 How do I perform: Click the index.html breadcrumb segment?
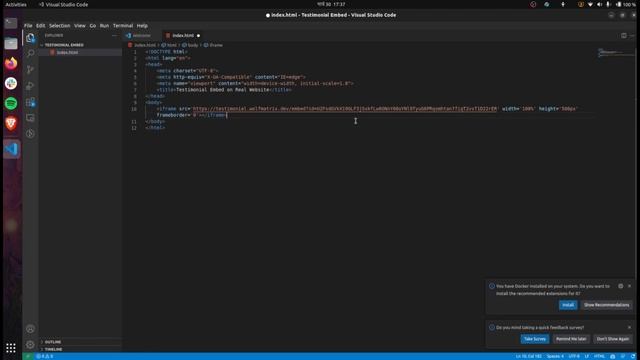coord(142,45)
